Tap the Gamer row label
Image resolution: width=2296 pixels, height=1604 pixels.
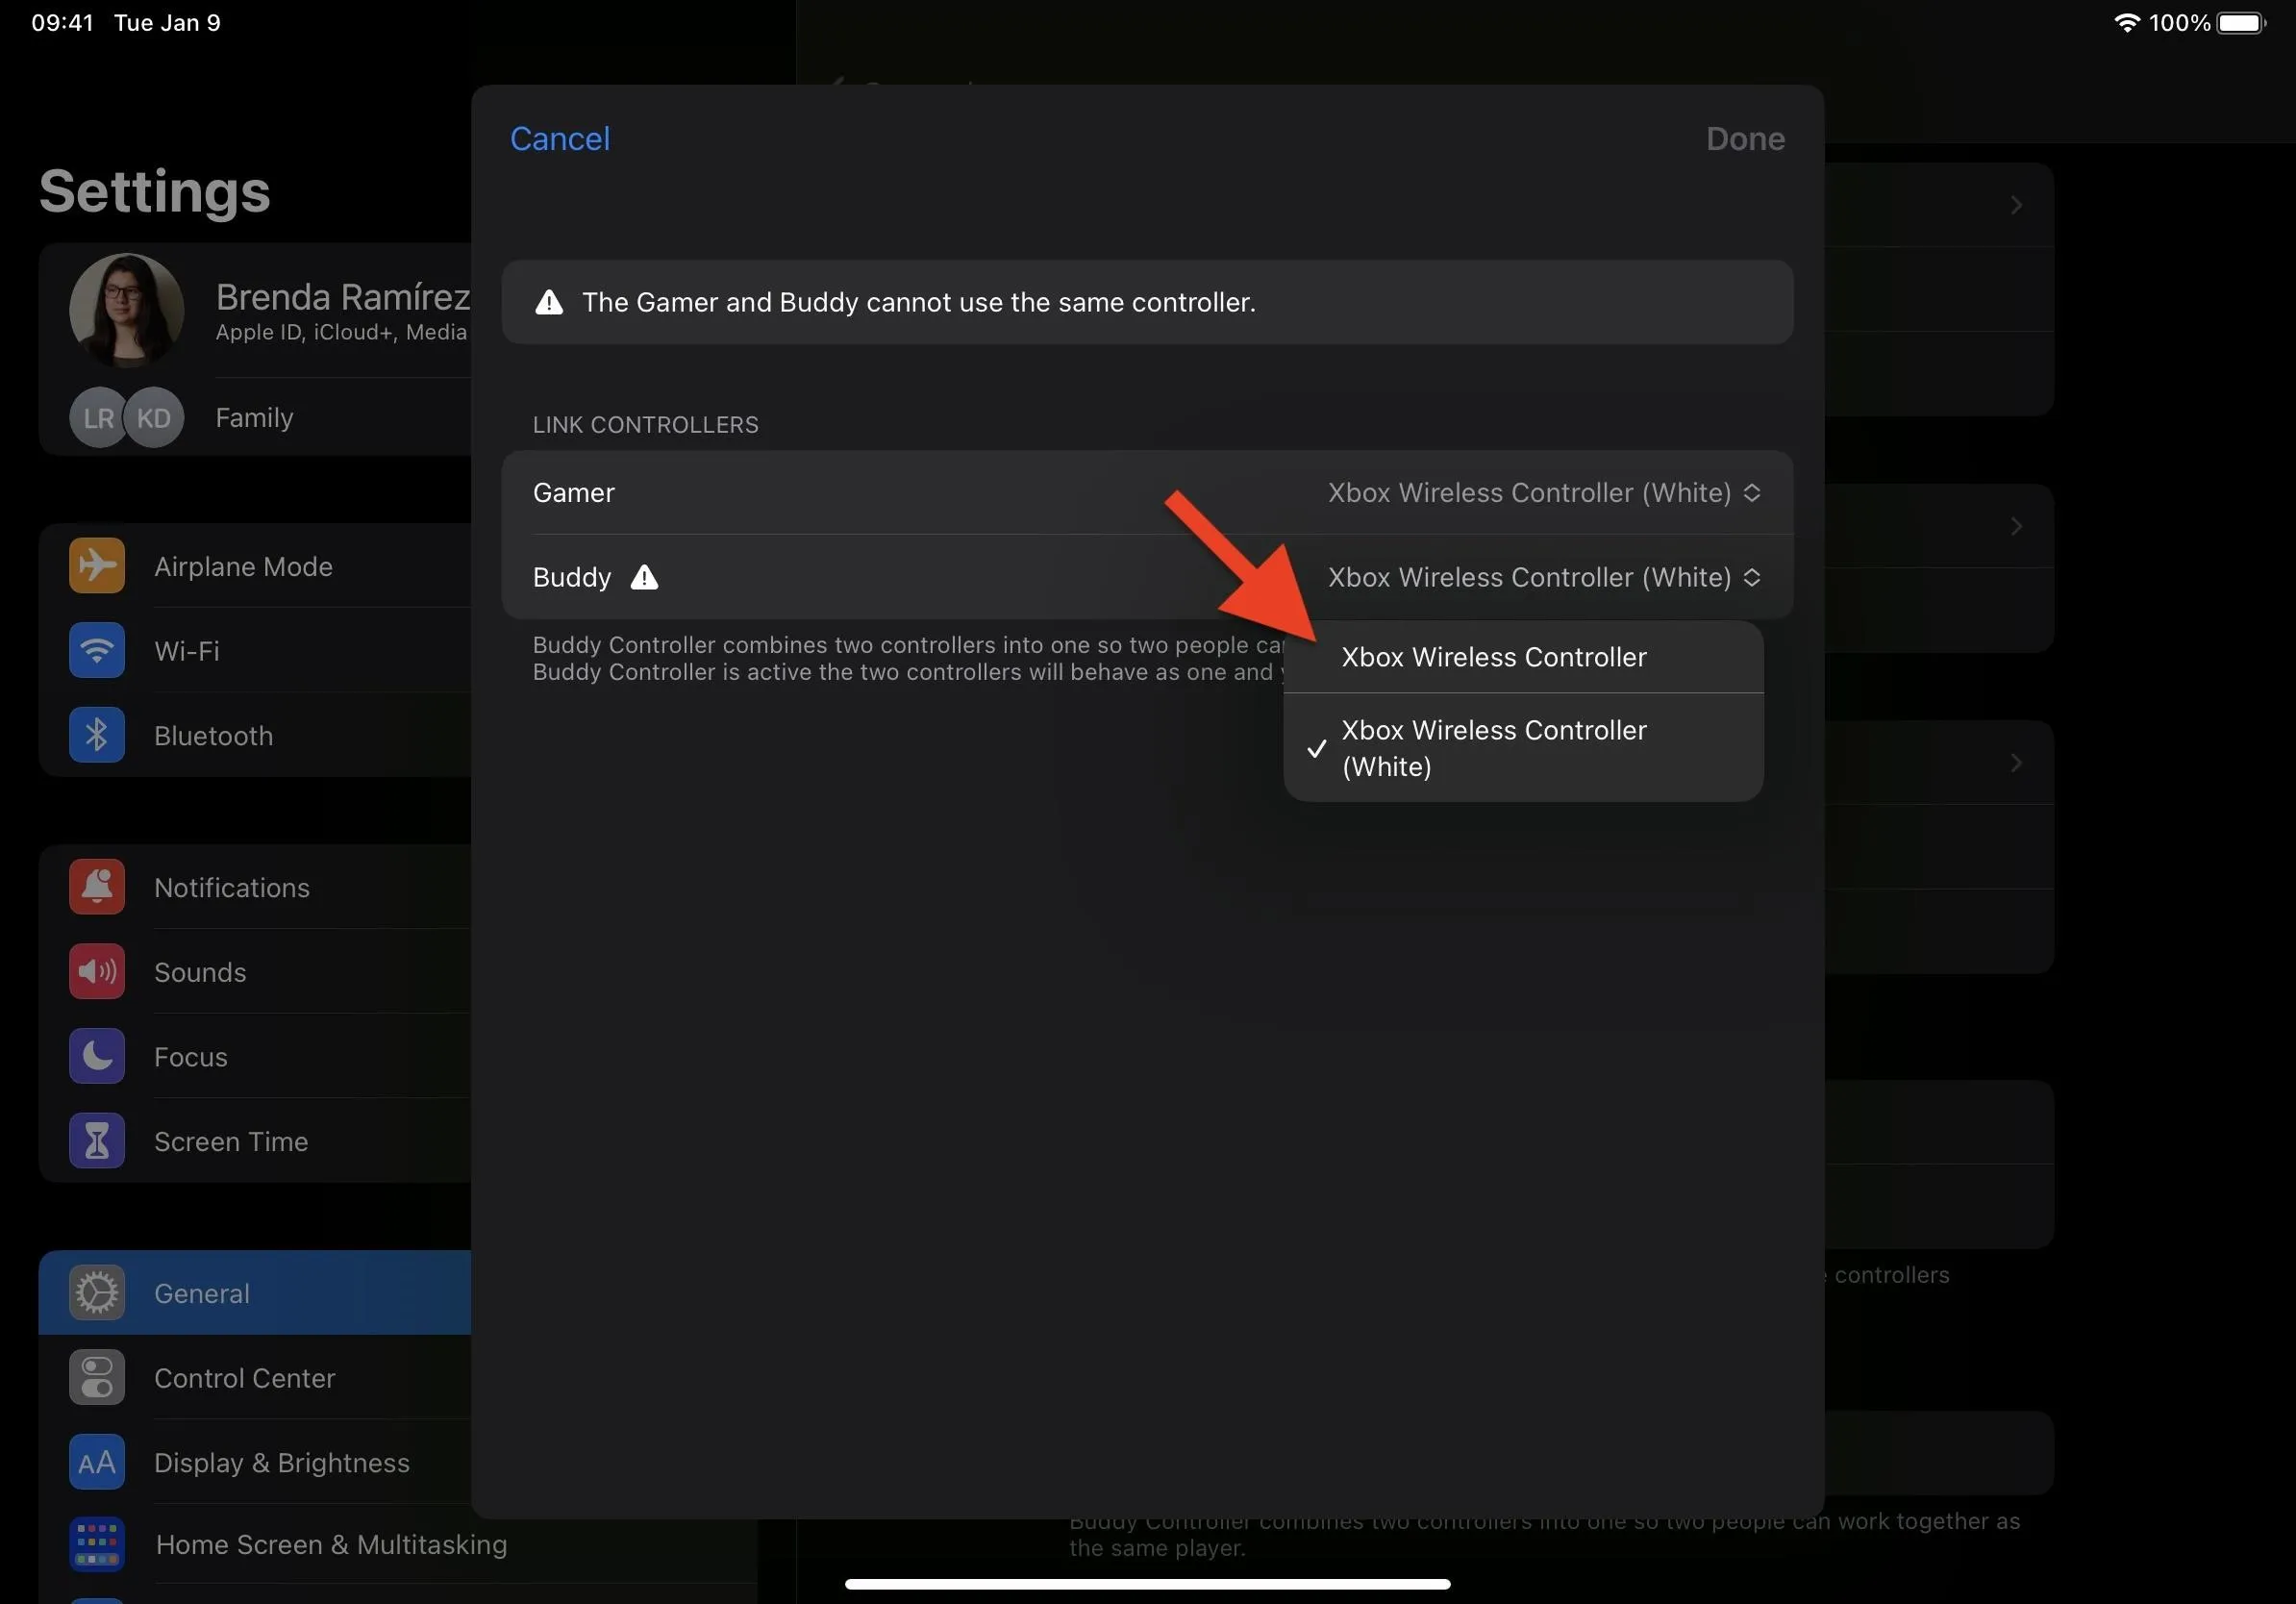coord(574,493)
